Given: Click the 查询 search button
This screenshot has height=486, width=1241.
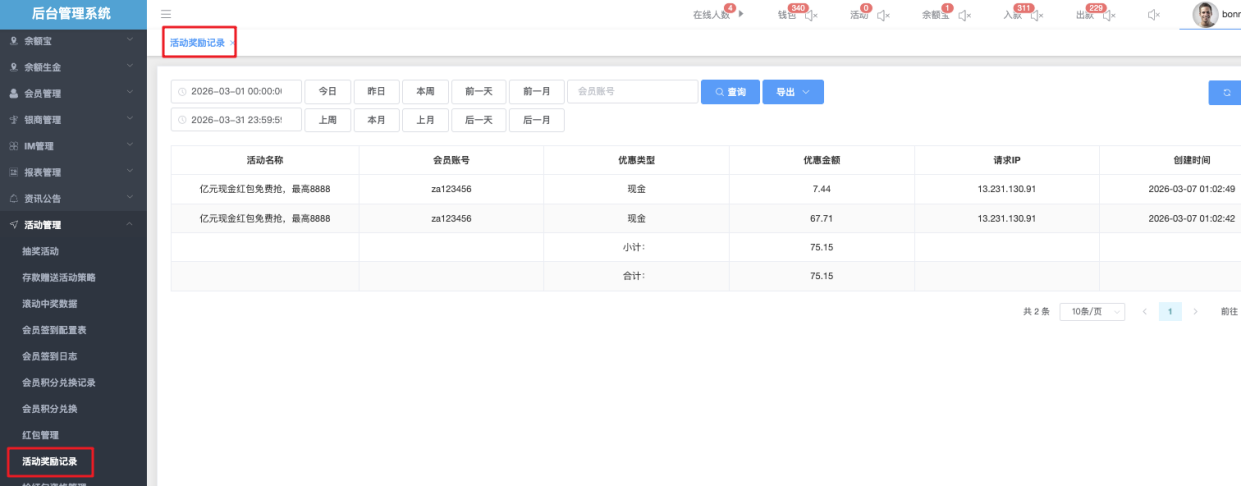Looking at the screenshot, I should tap(730, 92).
